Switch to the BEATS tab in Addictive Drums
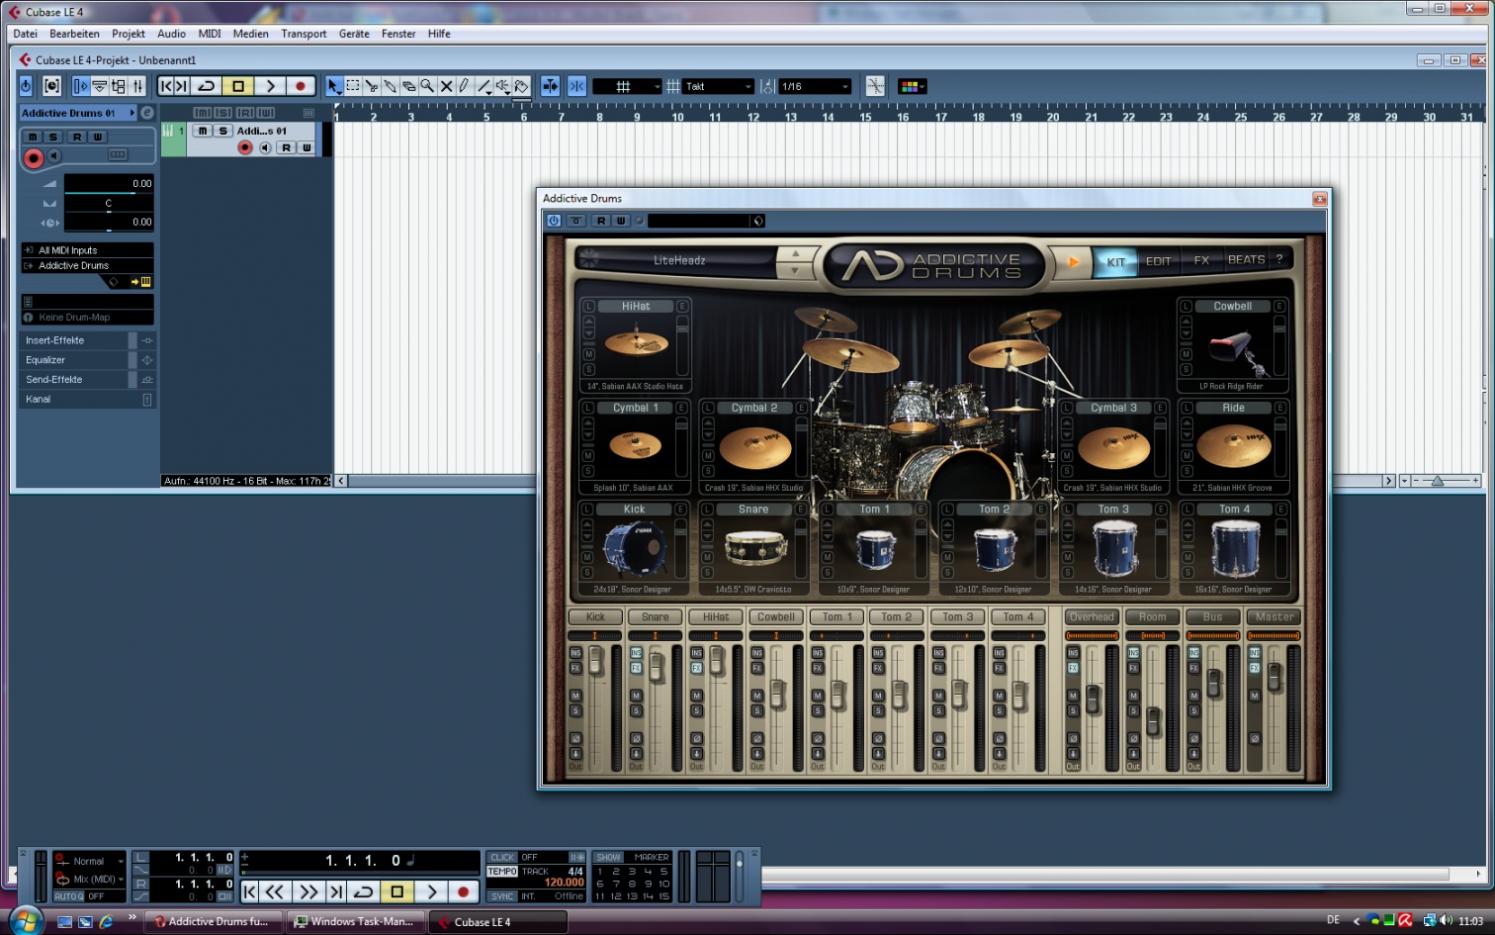The image size is (1495, 935). pos(1246,260)
